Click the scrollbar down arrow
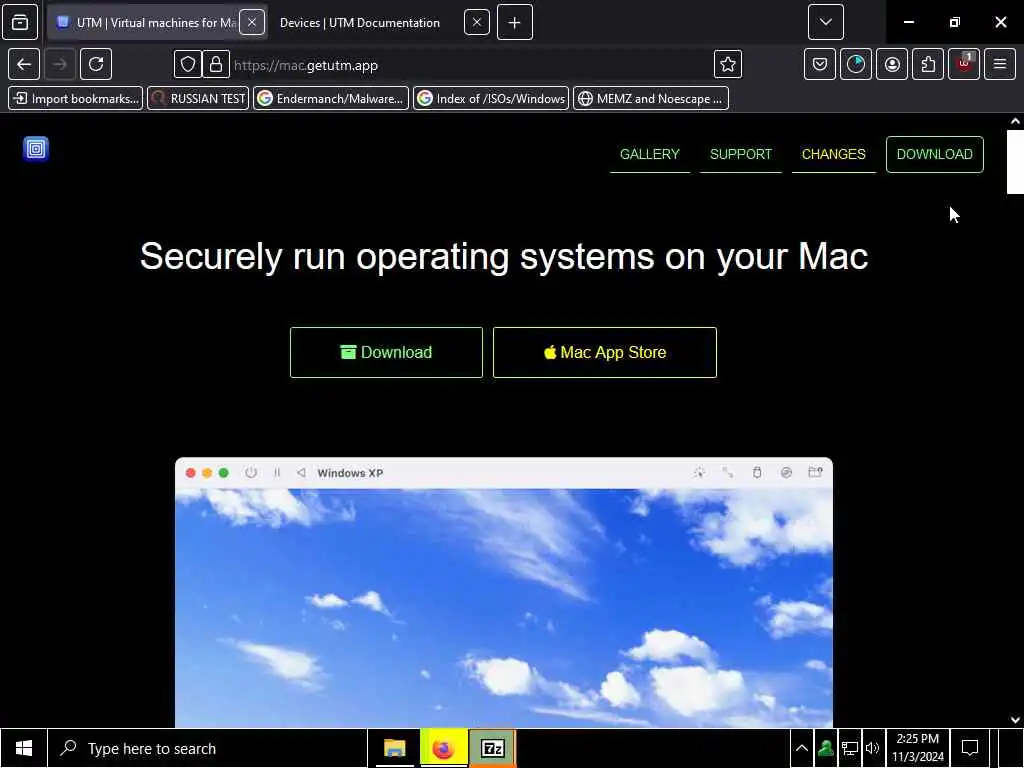 pos(1015,720)
